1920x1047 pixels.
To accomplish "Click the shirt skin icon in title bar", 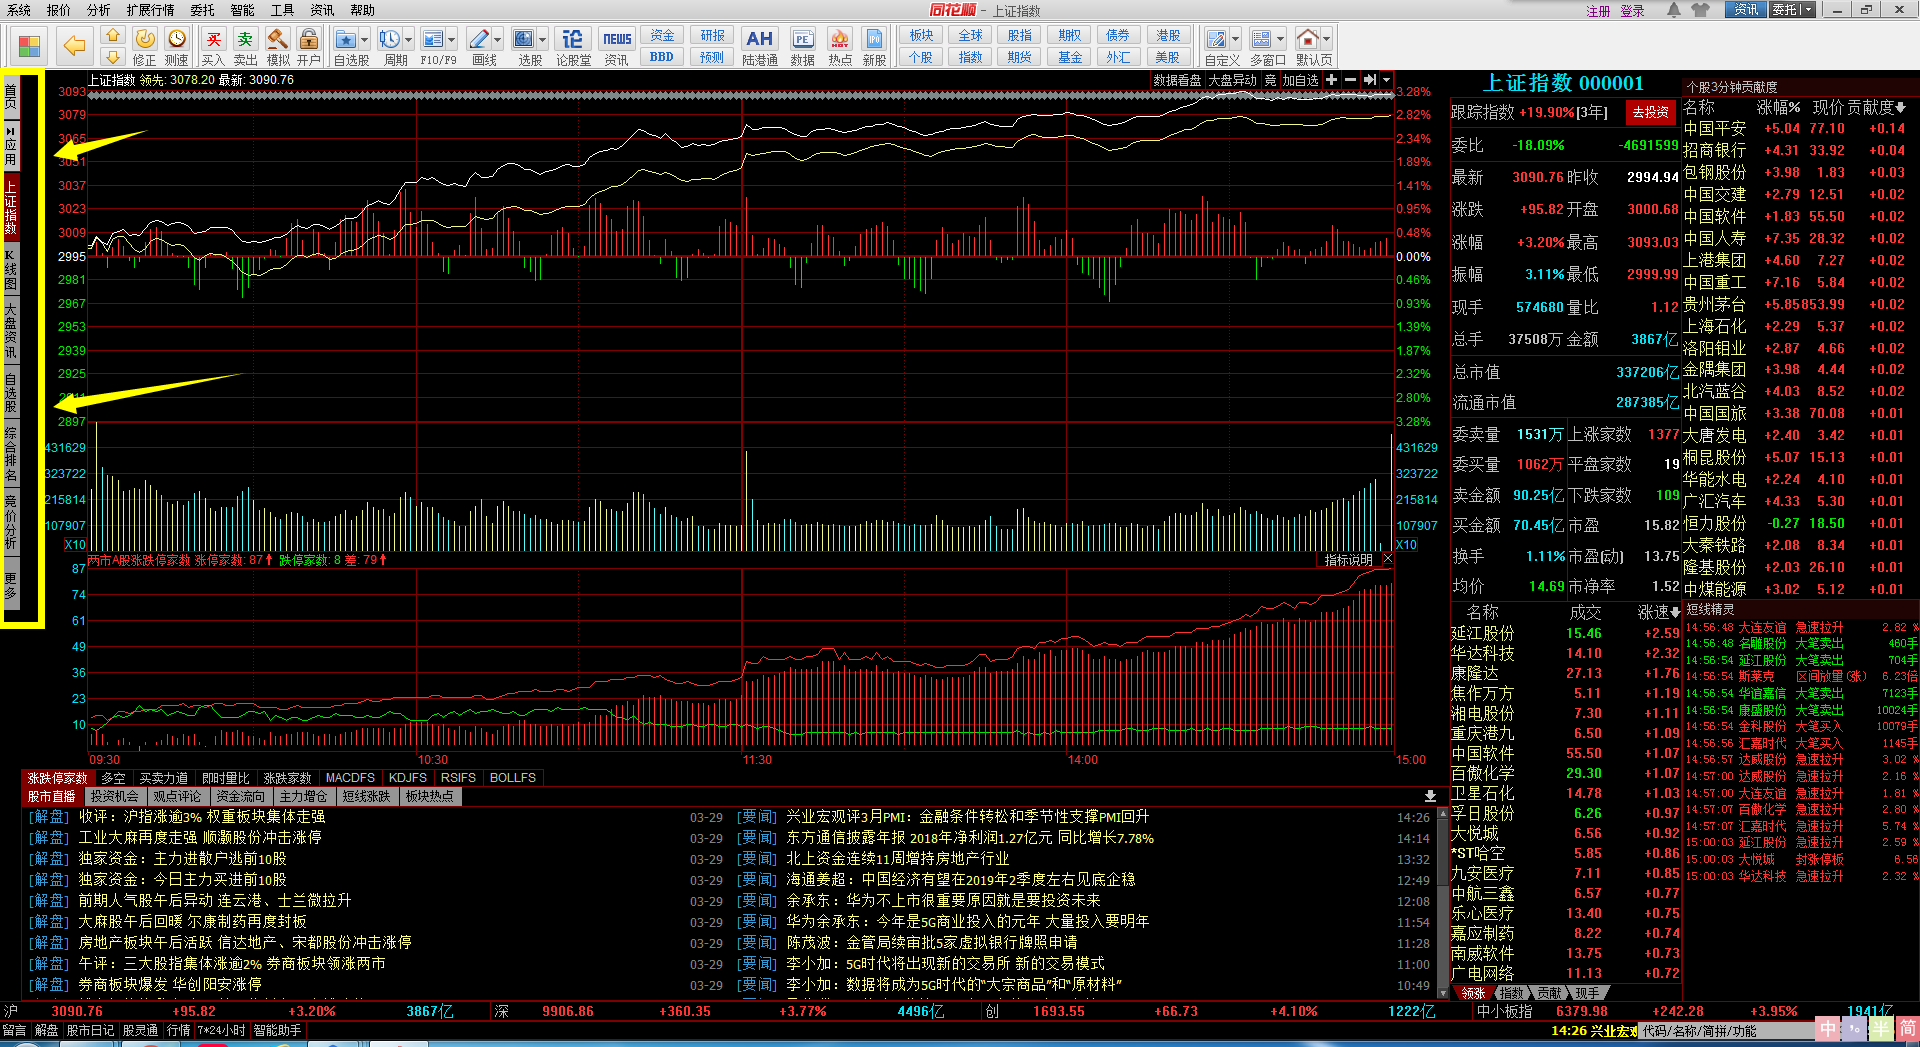I will [1700, 10].
